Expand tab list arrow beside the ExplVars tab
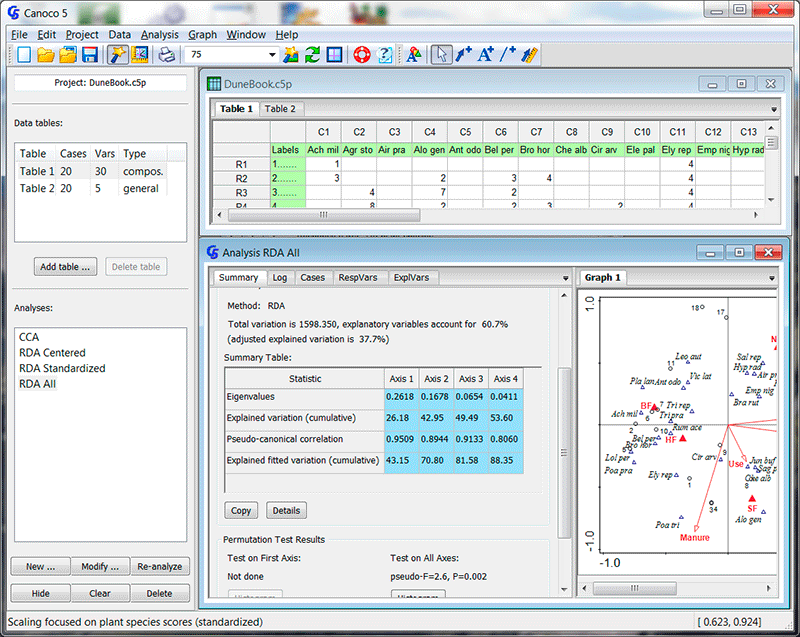The image size is (800, 637). (565, 278)
